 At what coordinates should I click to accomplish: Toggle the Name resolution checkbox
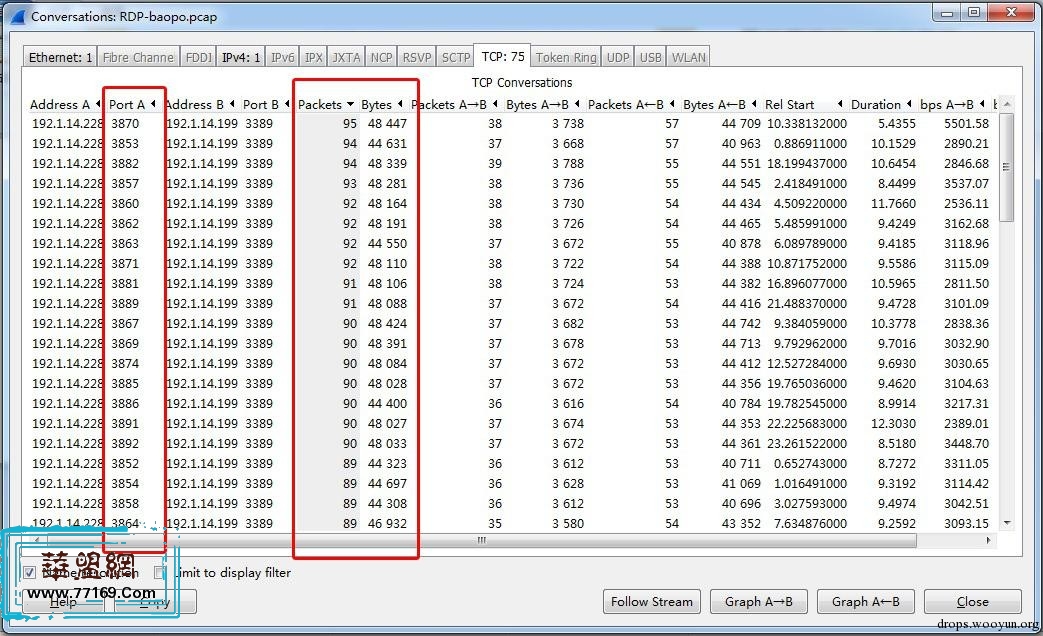coord(30,573)
